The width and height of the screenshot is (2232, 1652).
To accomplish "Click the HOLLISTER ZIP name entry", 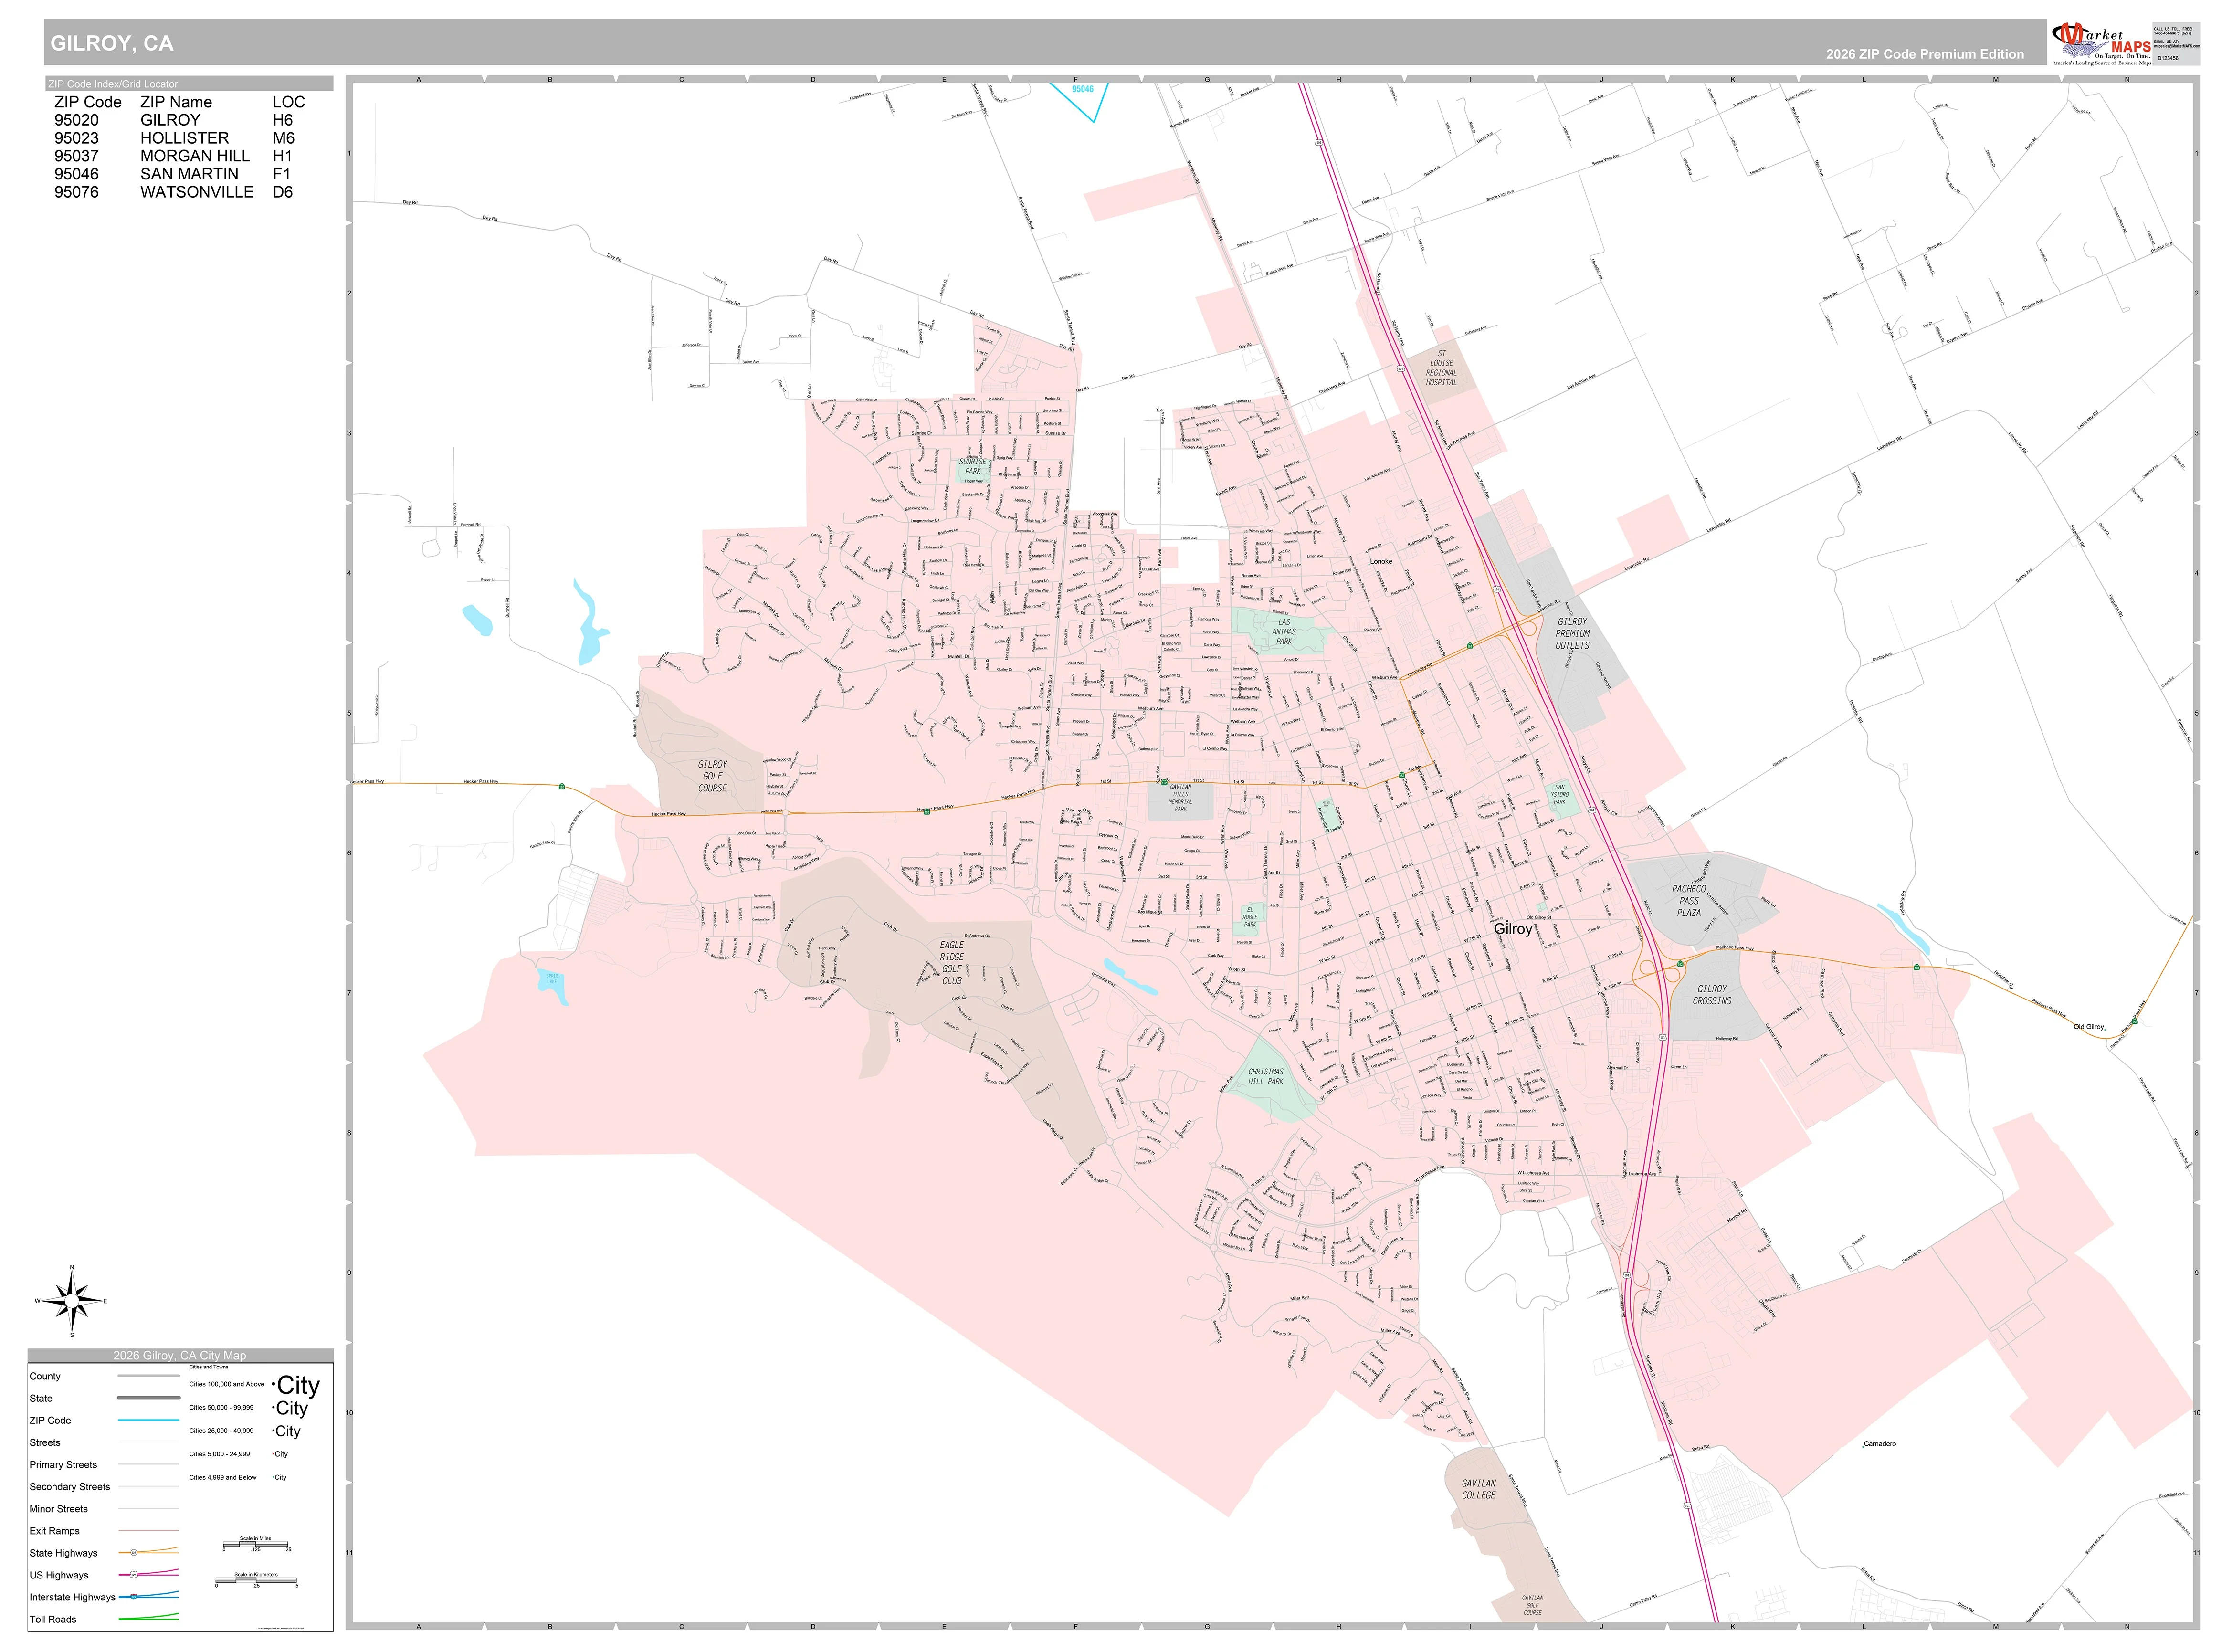I will click(185, 138).
